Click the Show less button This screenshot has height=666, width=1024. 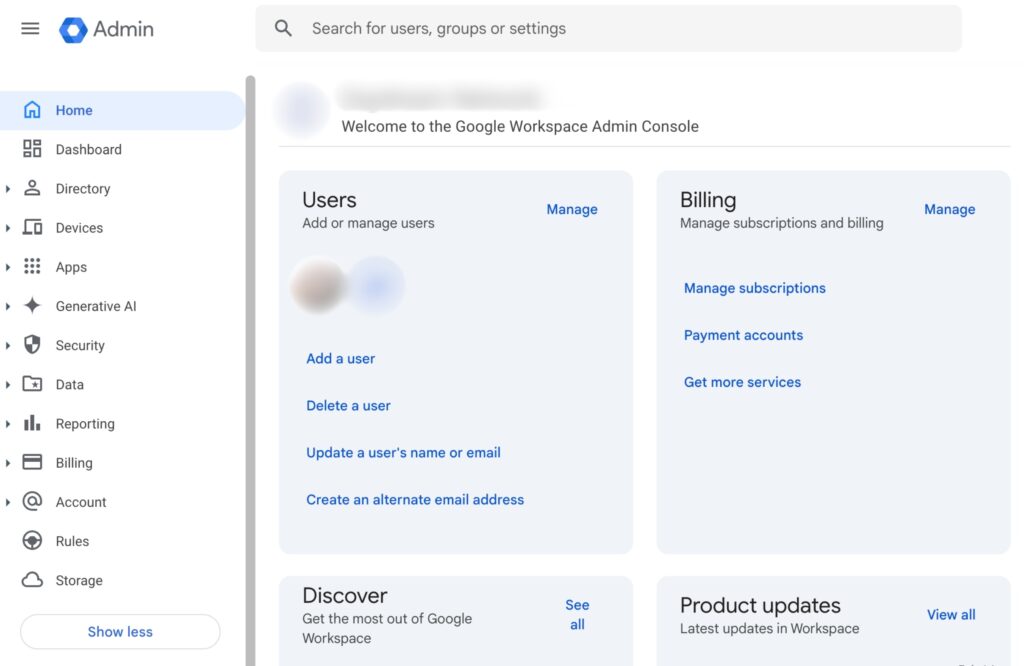120,631
